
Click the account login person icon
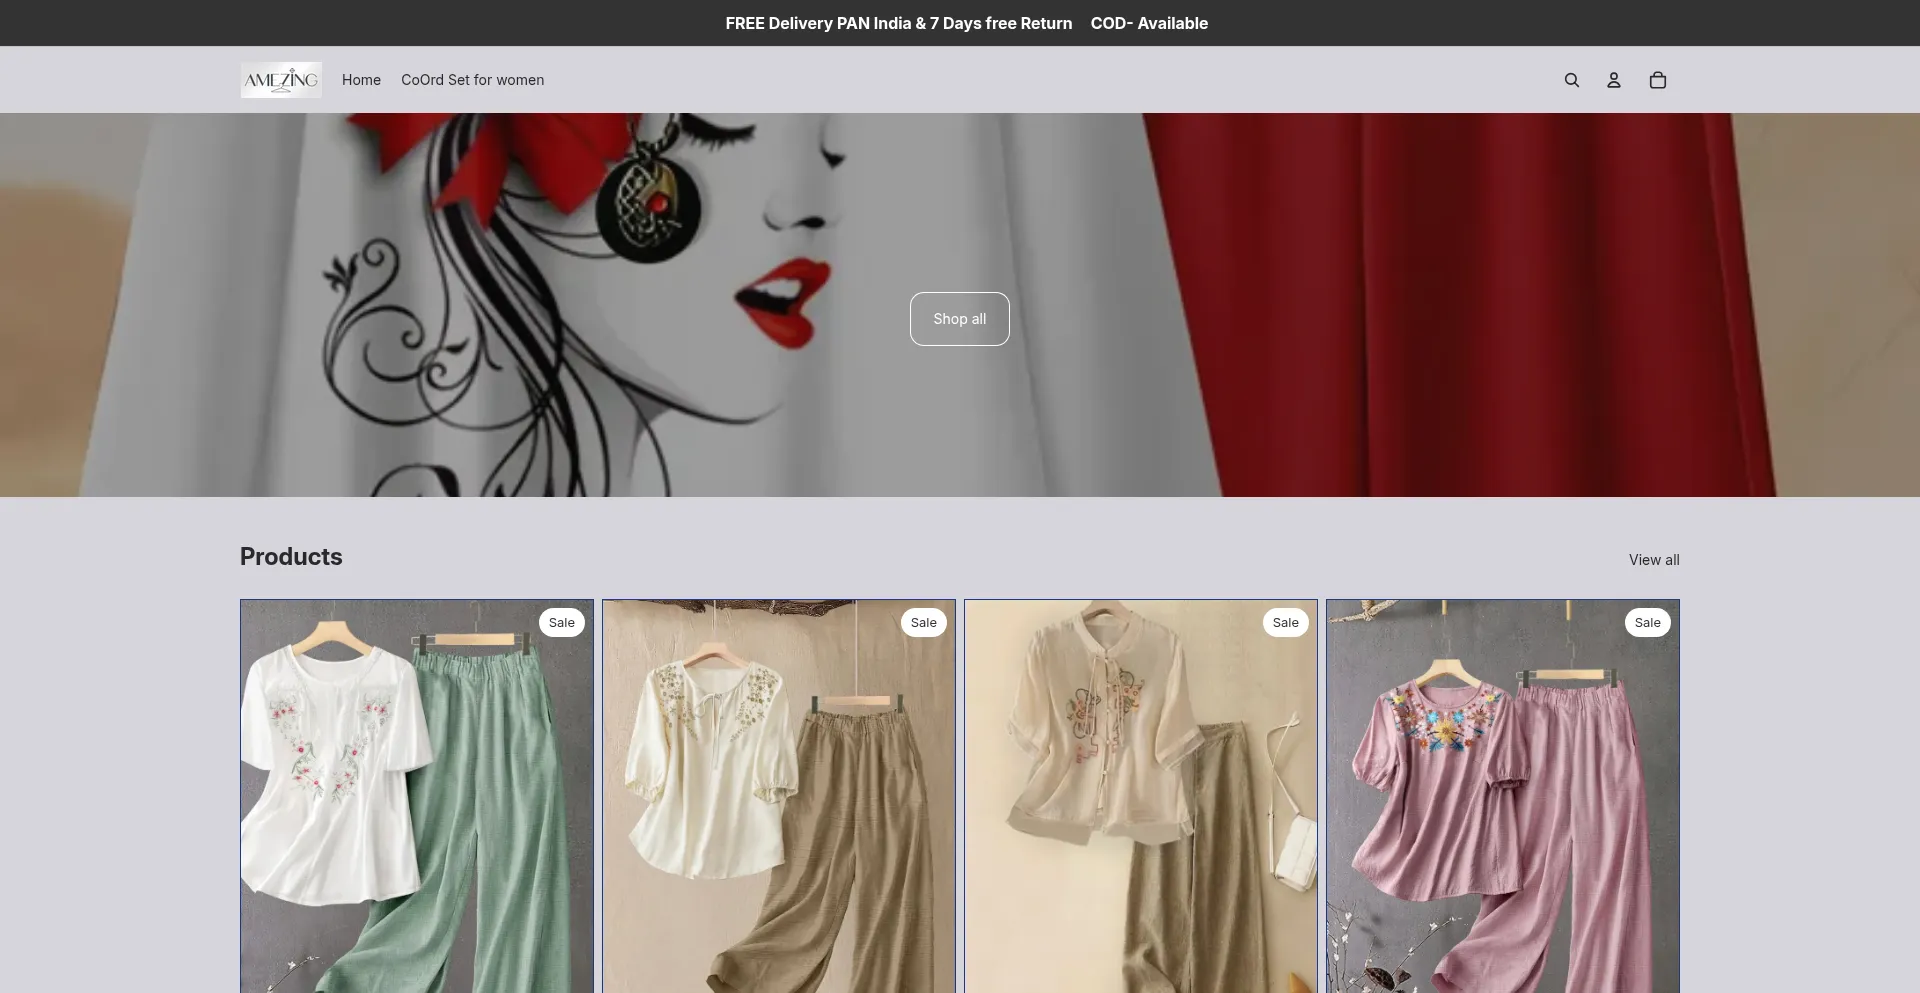point(1613,80)
